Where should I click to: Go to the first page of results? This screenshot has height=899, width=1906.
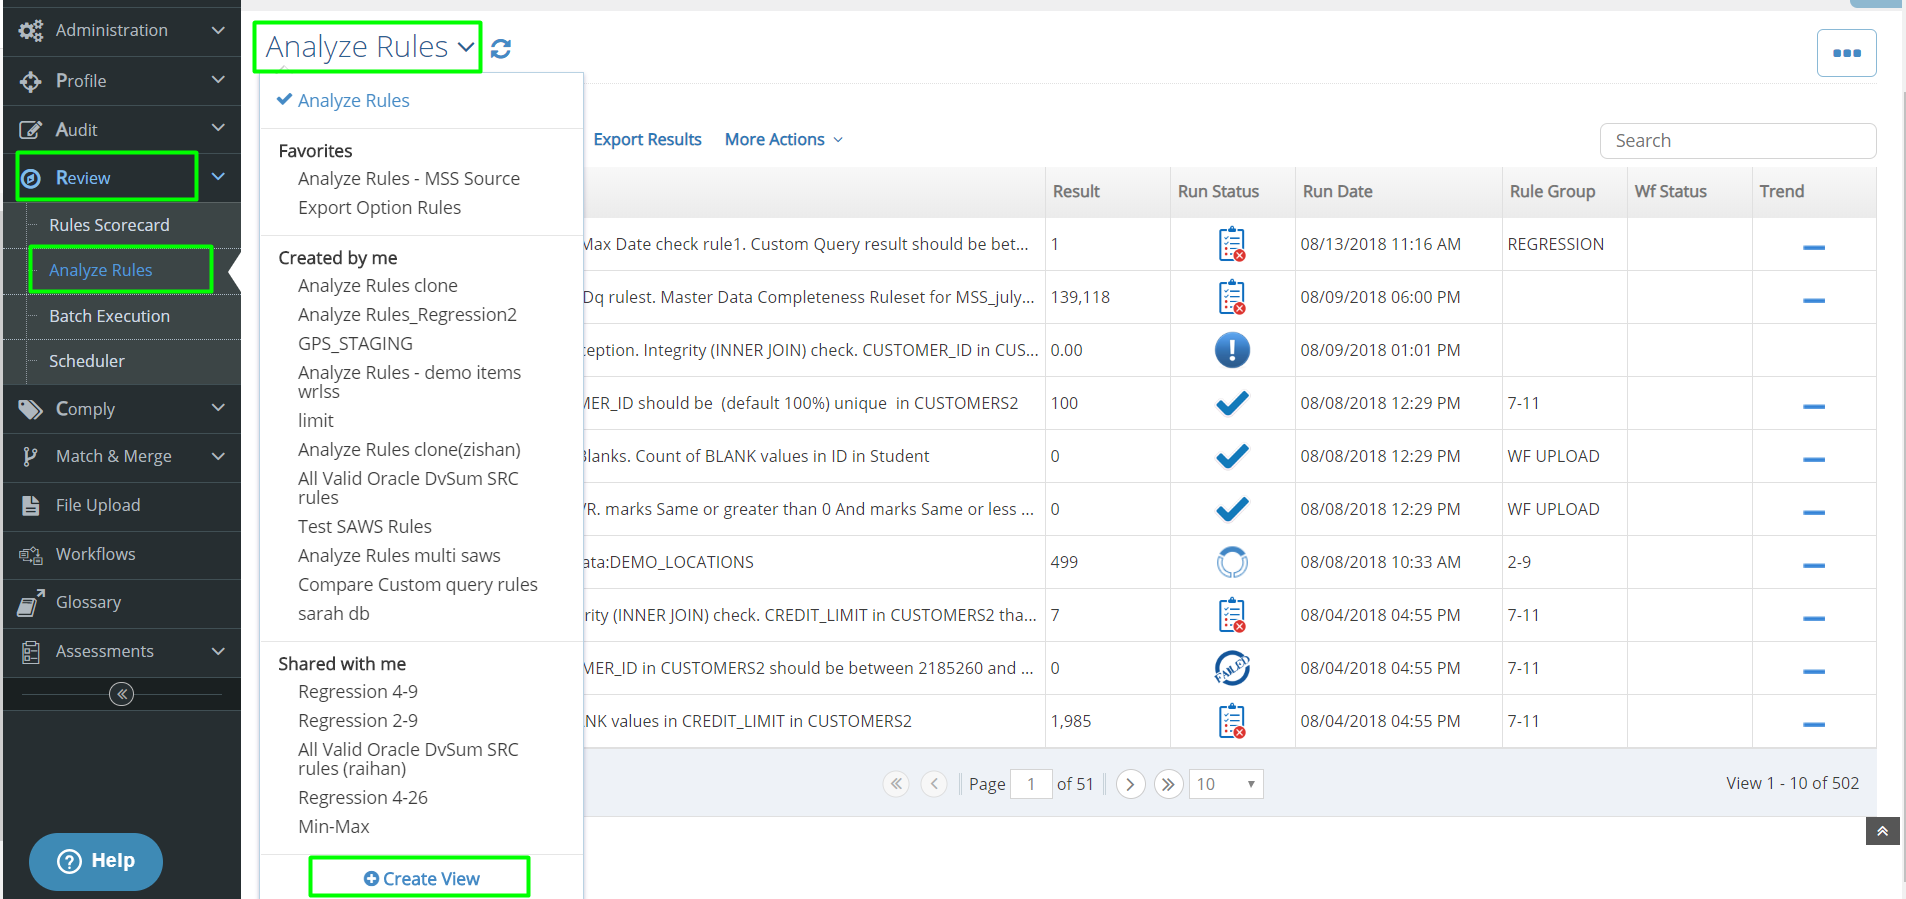click(896, 784)
